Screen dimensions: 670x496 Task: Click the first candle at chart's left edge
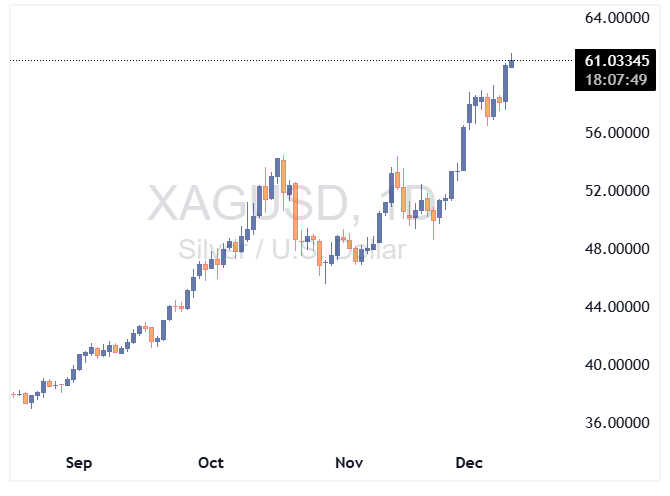click(x=14, y=395)
